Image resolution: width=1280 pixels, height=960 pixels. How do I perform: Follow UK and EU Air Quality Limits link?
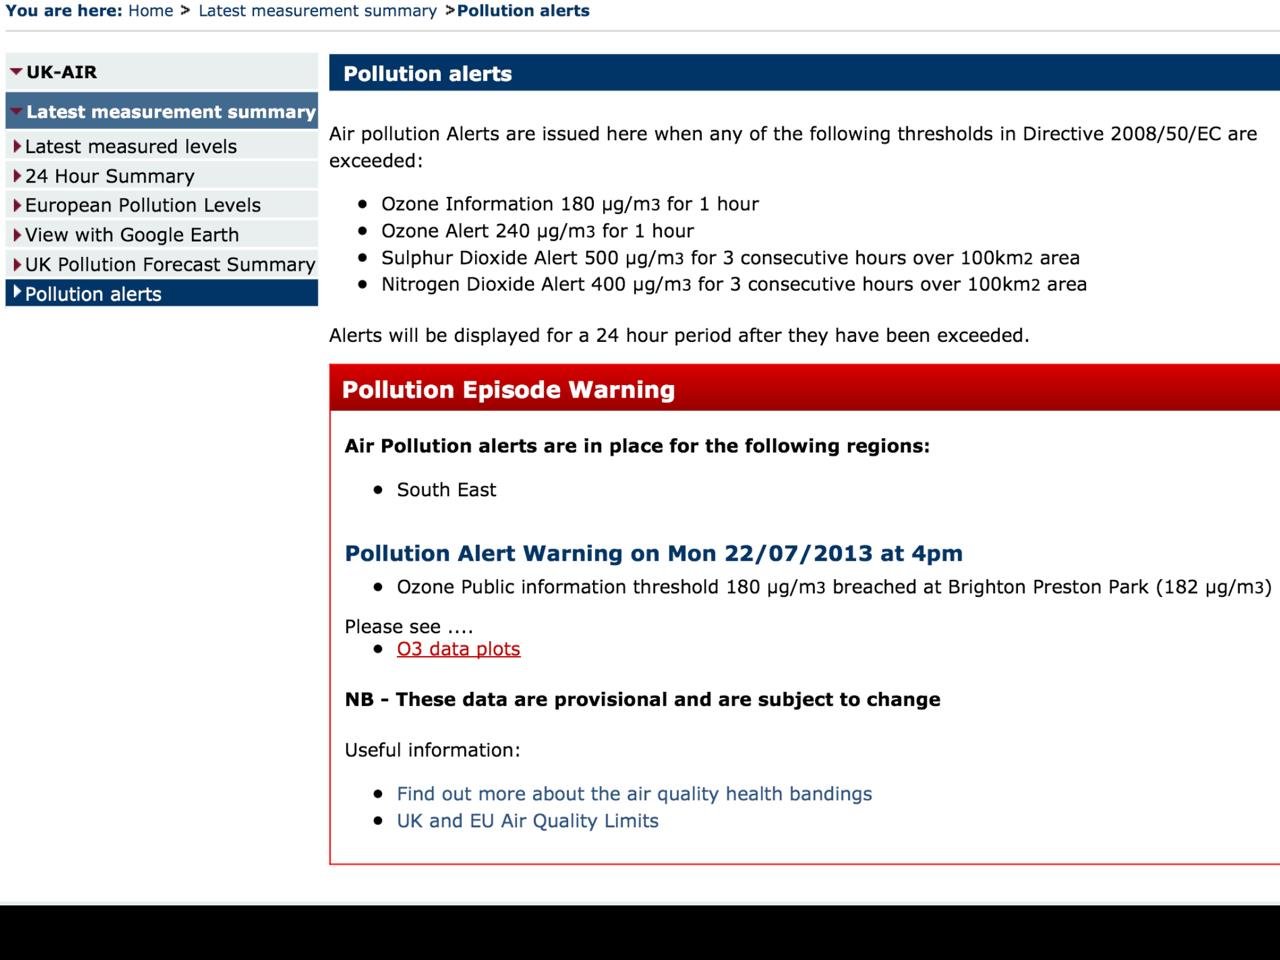pos(527,821)
